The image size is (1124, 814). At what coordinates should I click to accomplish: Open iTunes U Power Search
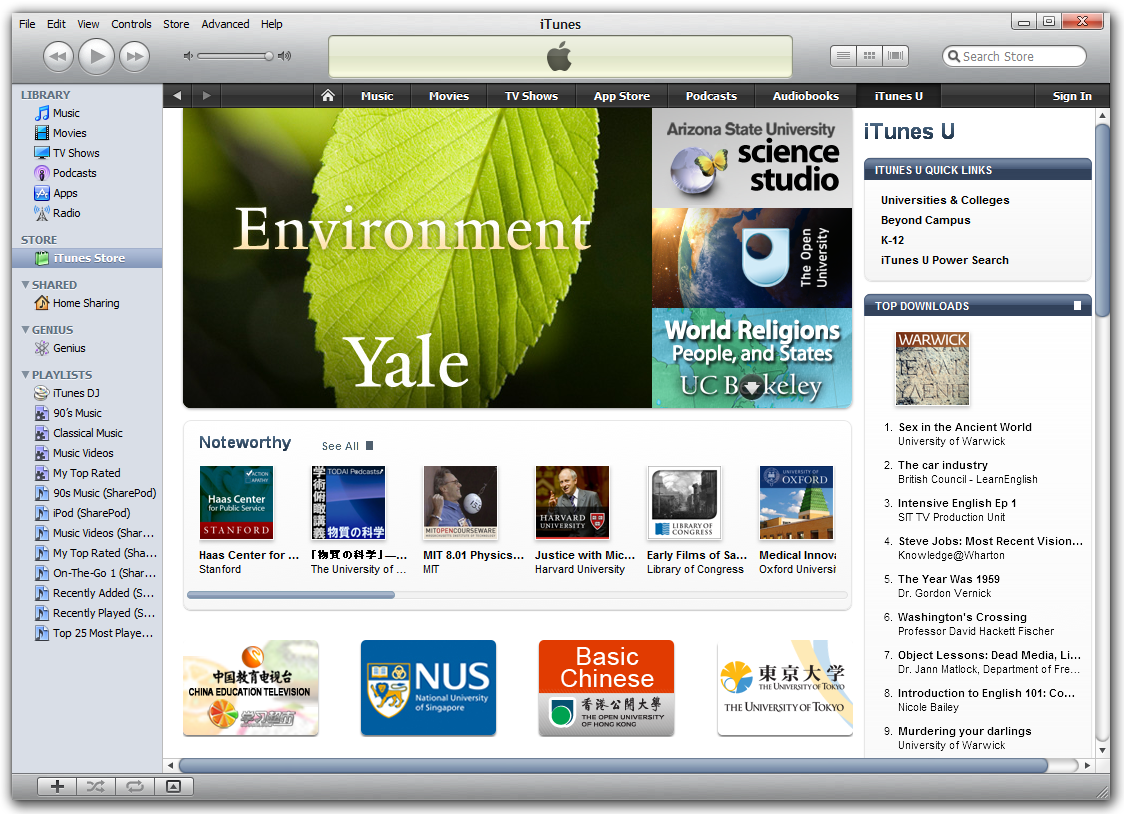(x=945, y=261)
